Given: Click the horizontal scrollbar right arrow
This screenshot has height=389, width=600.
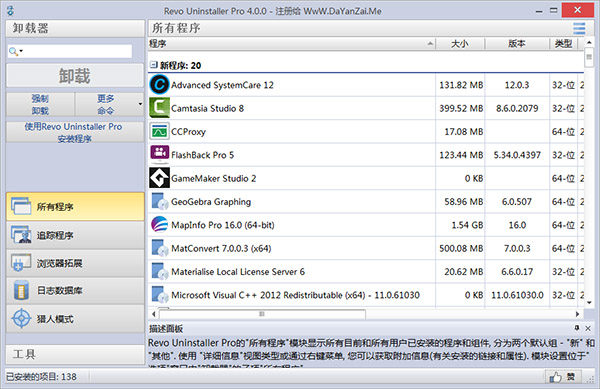Looking at the screenshot, I should [577, 314].
